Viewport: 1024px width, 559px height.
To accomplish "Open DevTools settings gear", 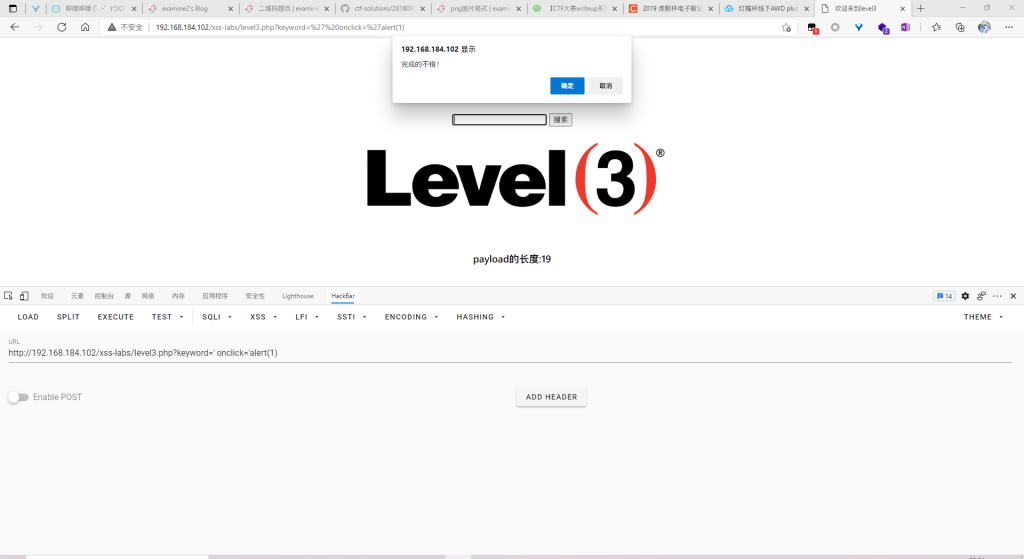I will point(965,296).
